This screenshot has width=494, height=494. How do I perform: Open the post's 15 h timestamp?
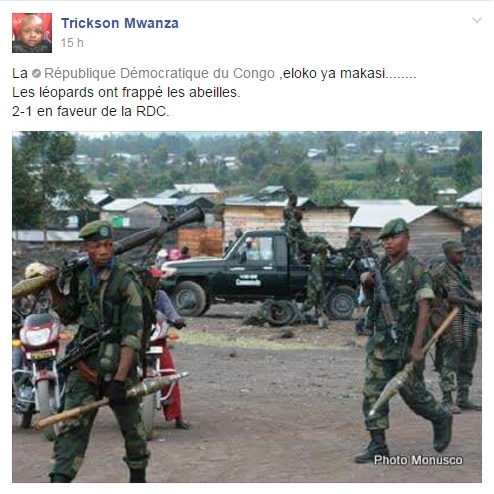point(72,43)
